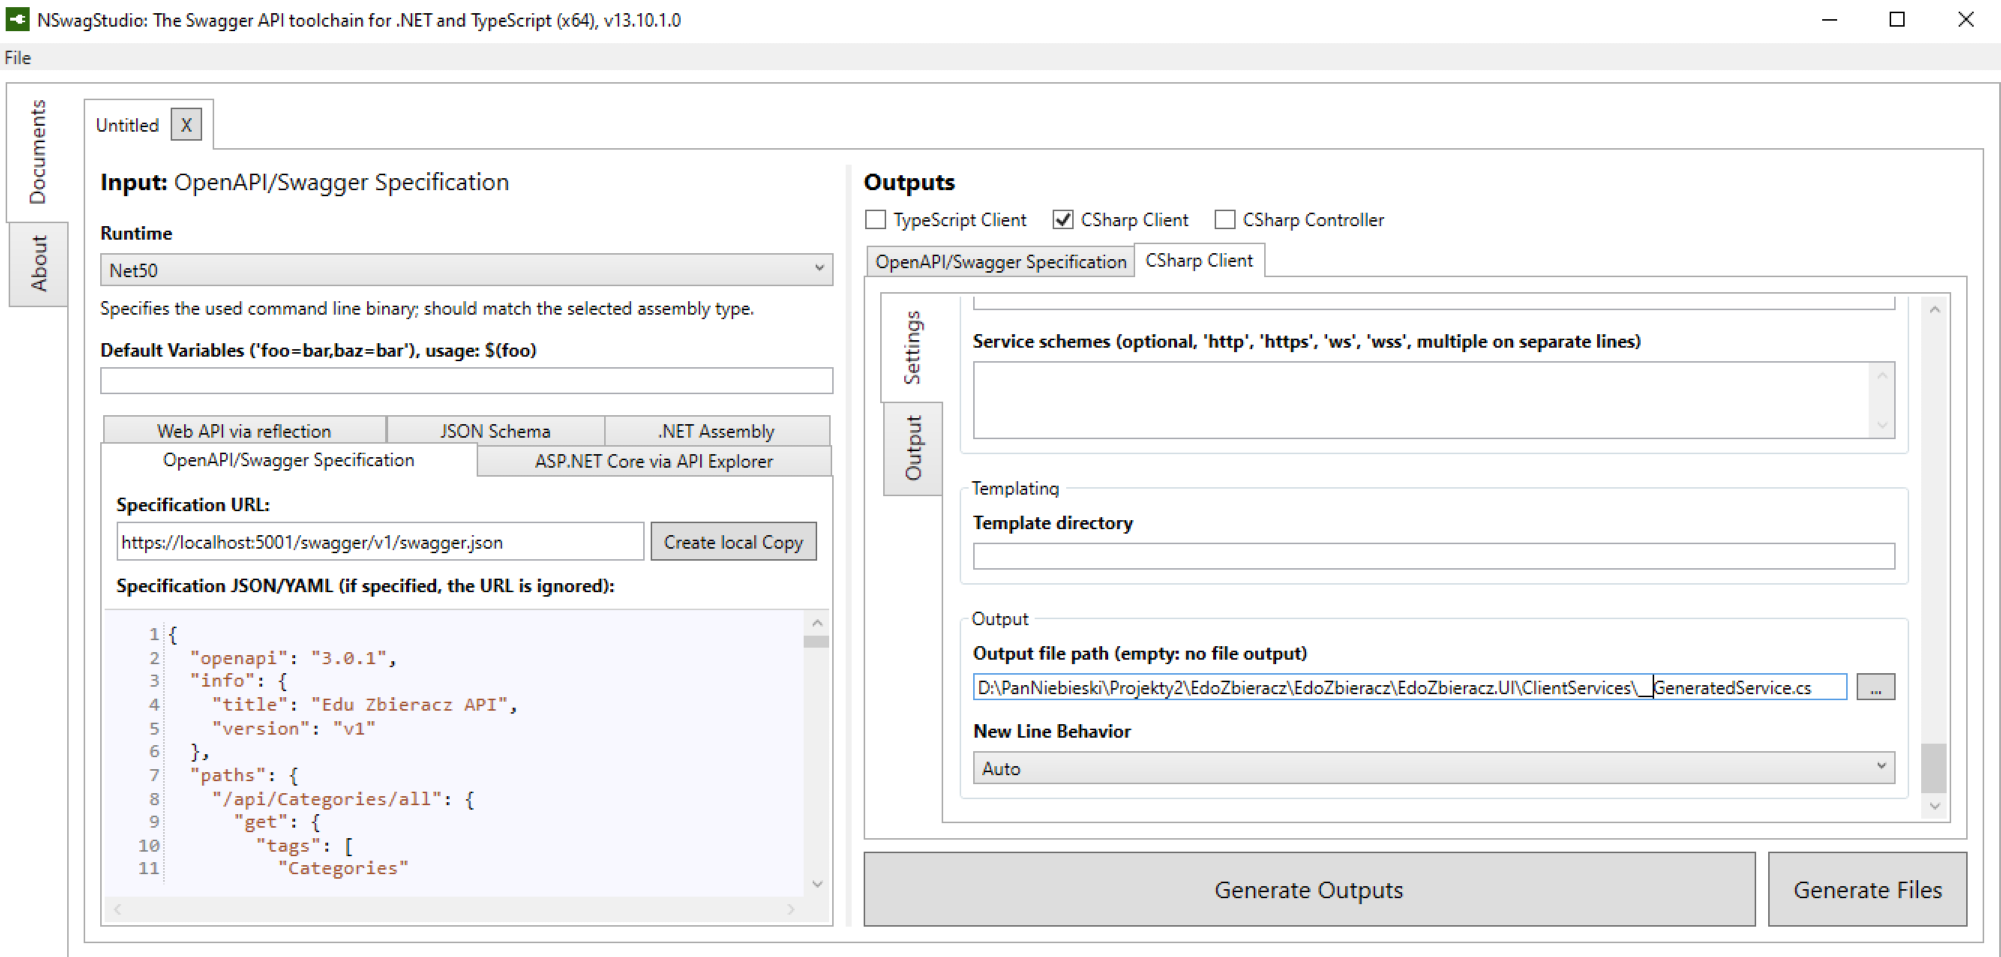Enable the CSharp Controller checkbox

[x=1225, y=220]
